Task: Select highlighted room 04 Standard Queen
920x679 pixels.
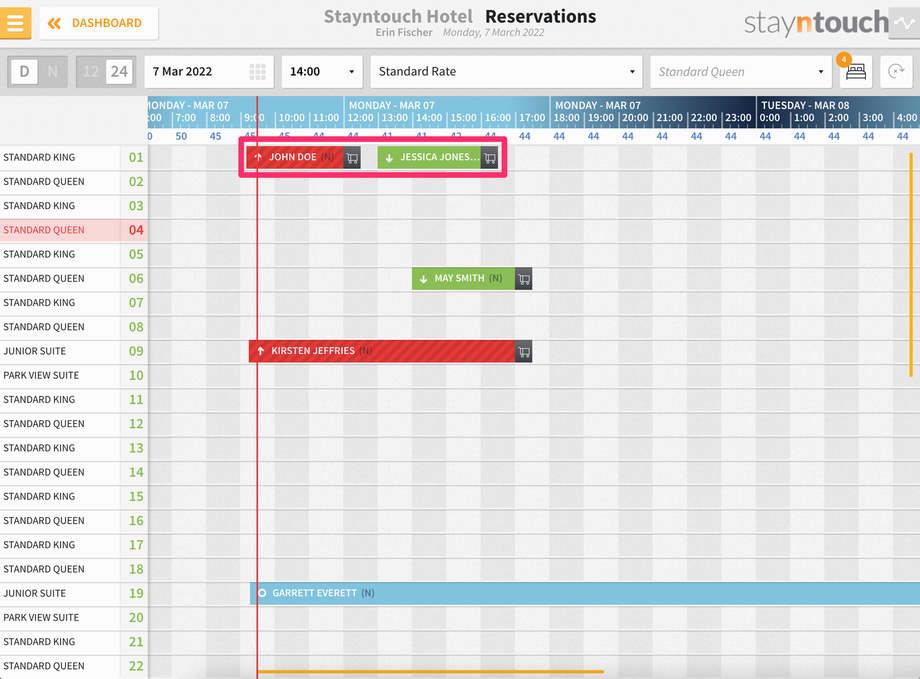Action: pyautogui.click(x=73, y=230)
